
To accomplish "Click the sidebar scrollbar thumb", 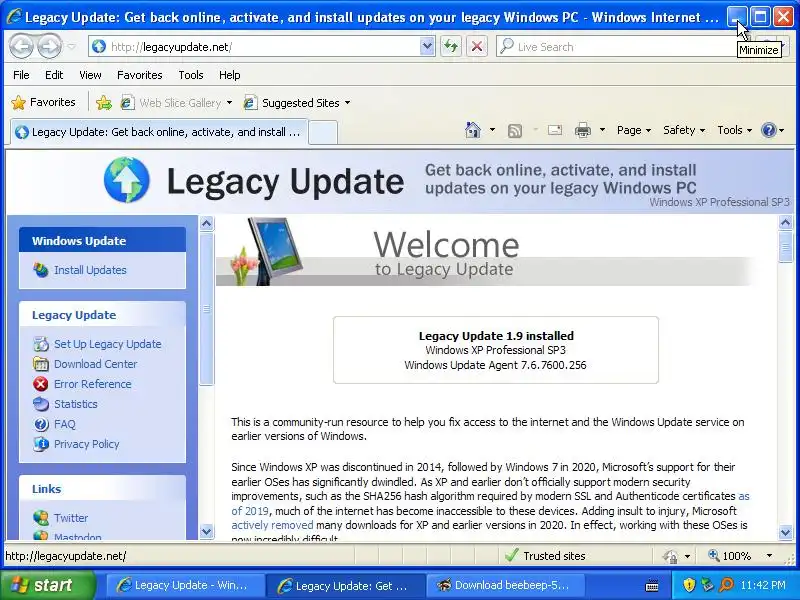I will tap(206, 309).
